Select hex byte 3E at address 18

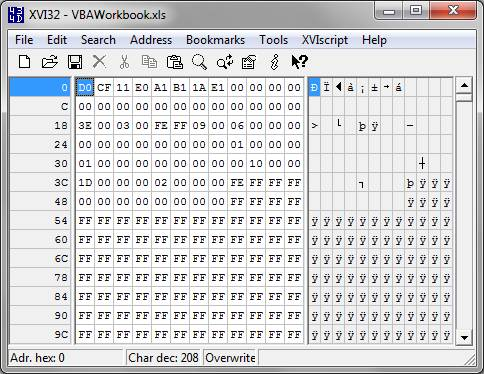(x=85, y=126)
